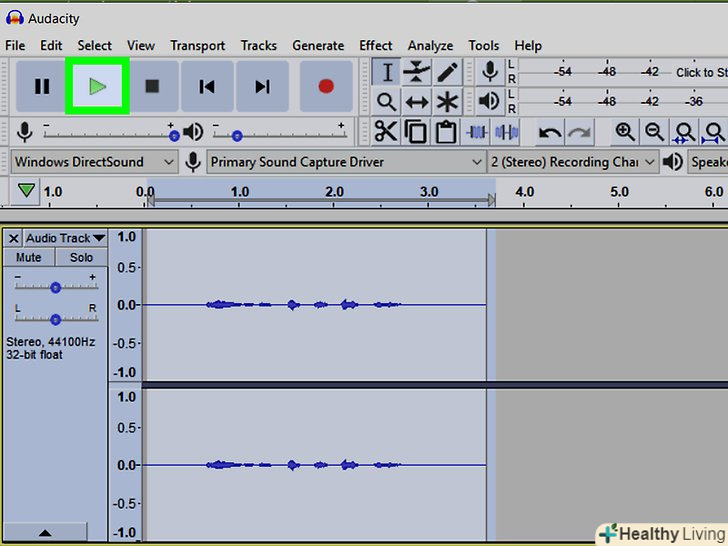
Task: Select the Envelope tool
Action: [416, 72]
